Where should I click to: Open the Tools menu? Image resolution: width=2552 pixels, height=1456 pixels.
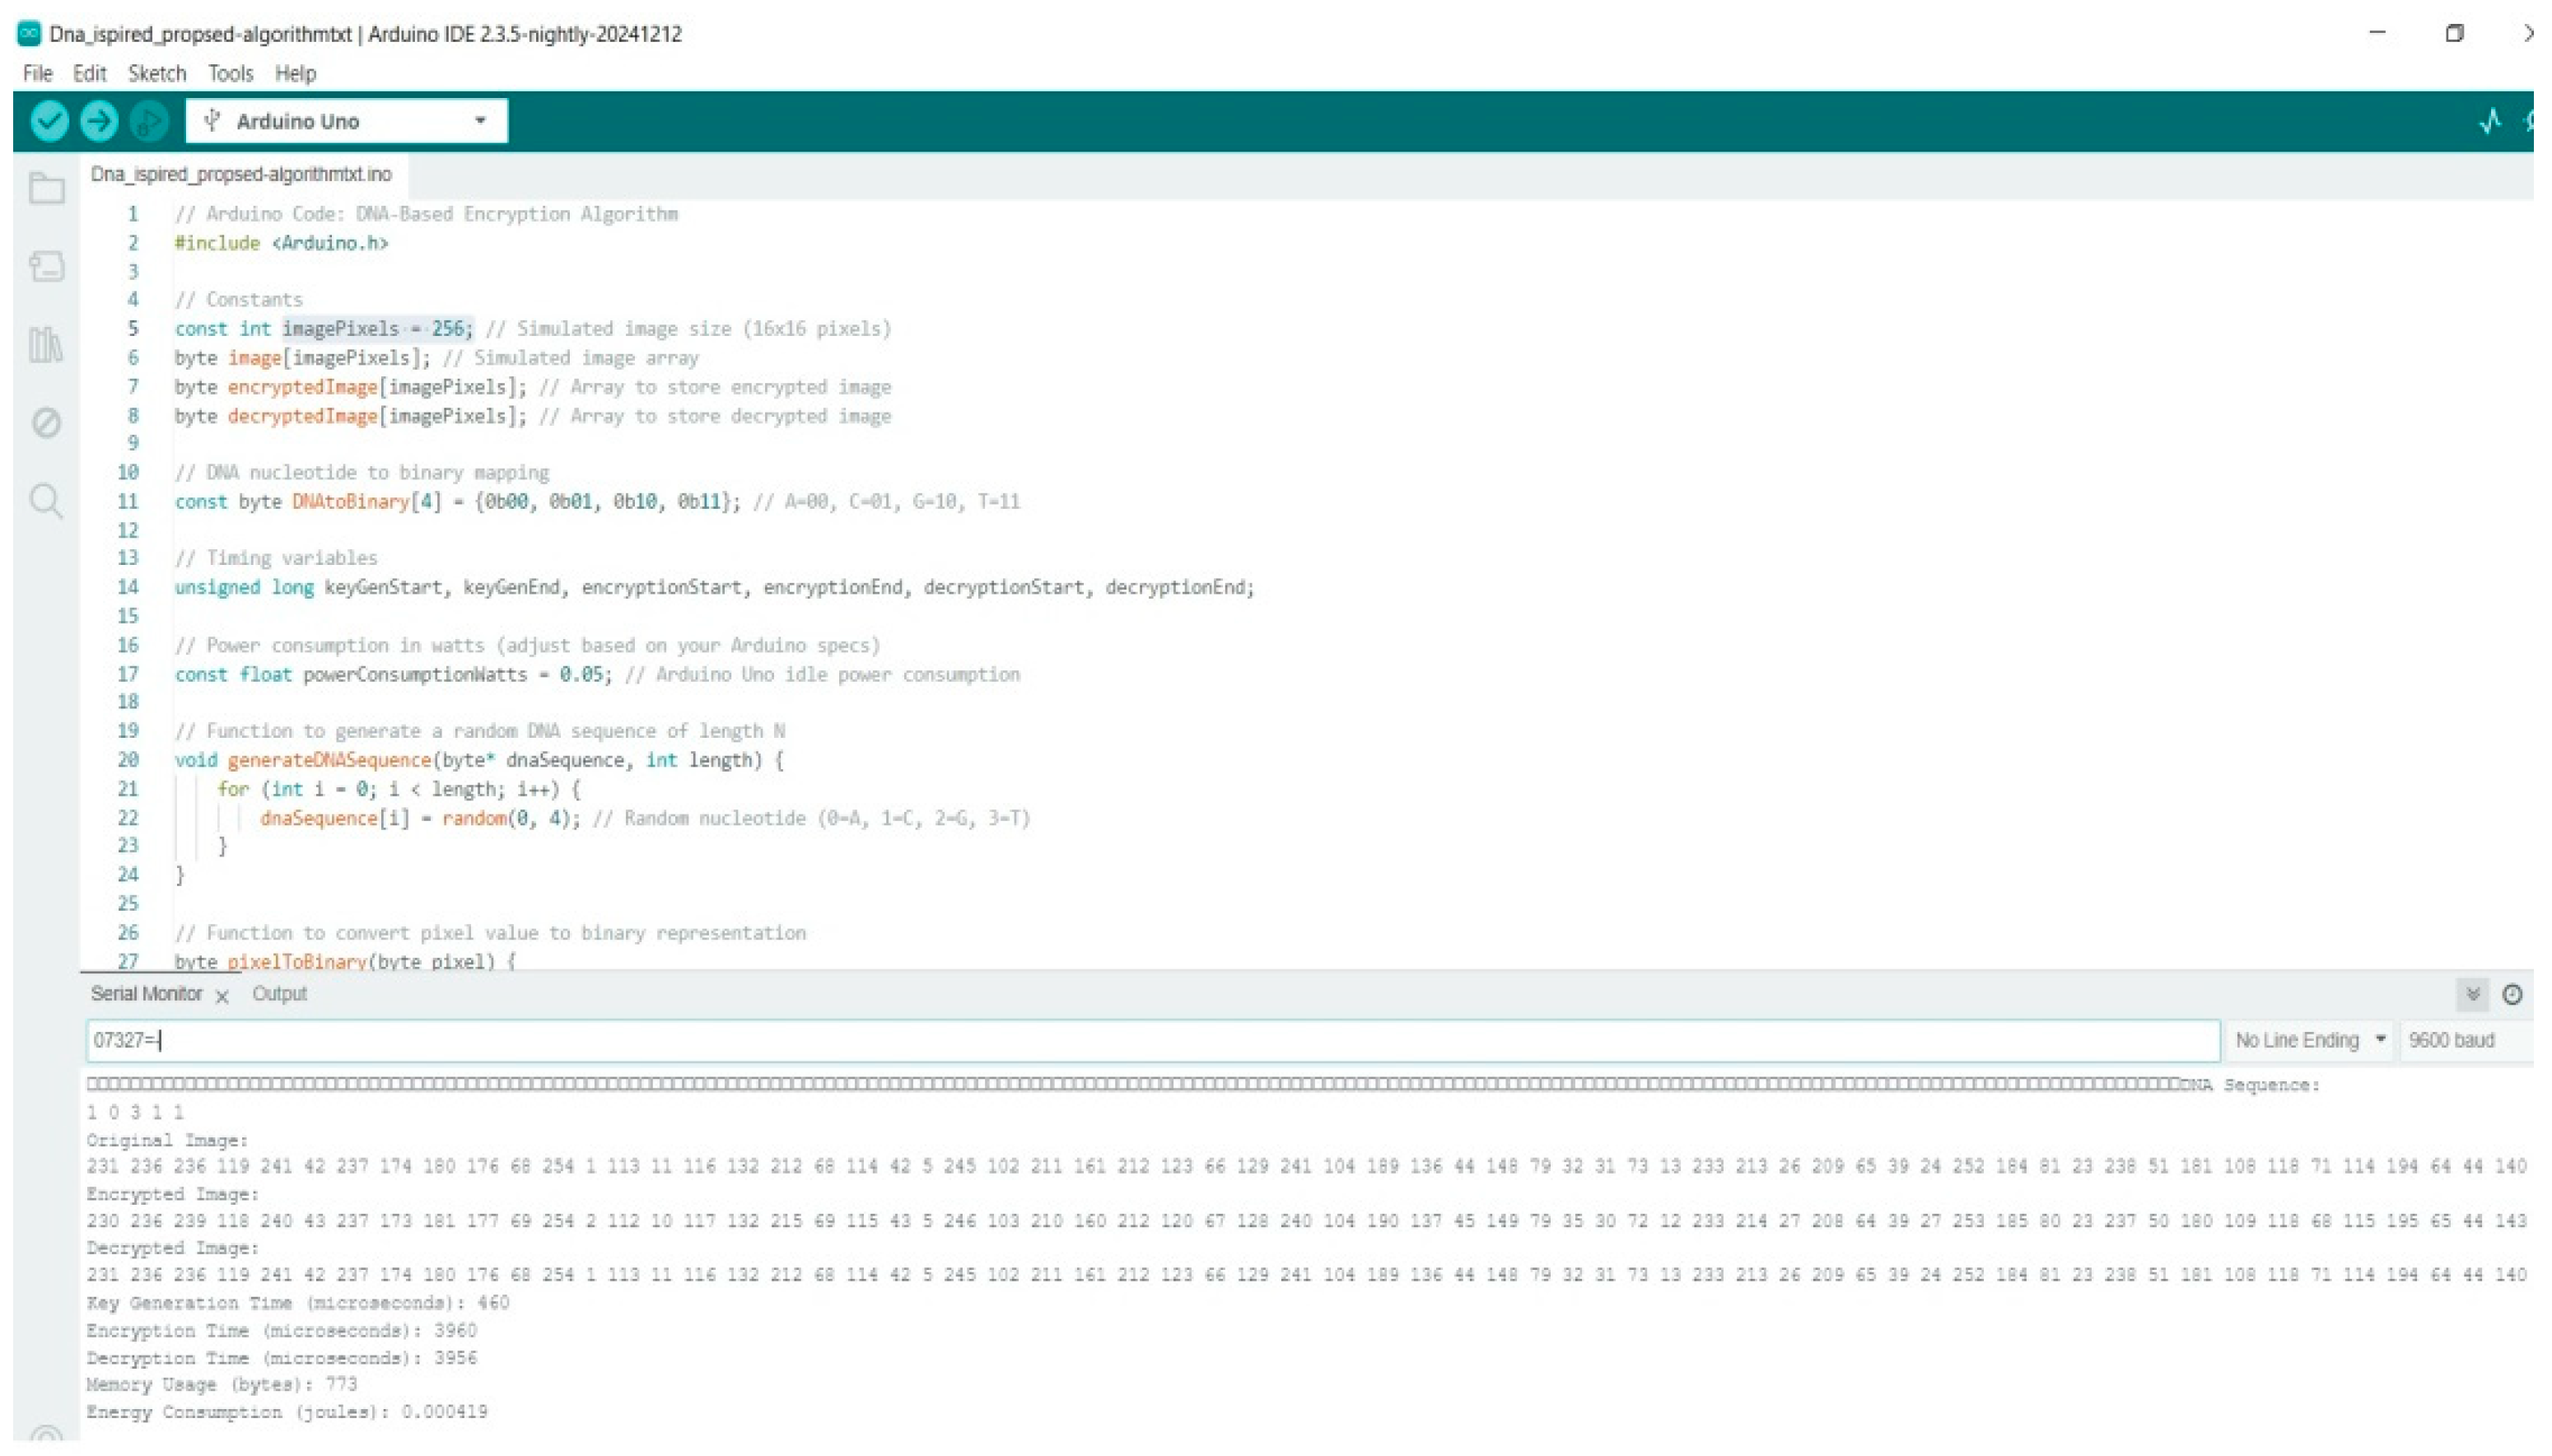[x=230, y=73]
